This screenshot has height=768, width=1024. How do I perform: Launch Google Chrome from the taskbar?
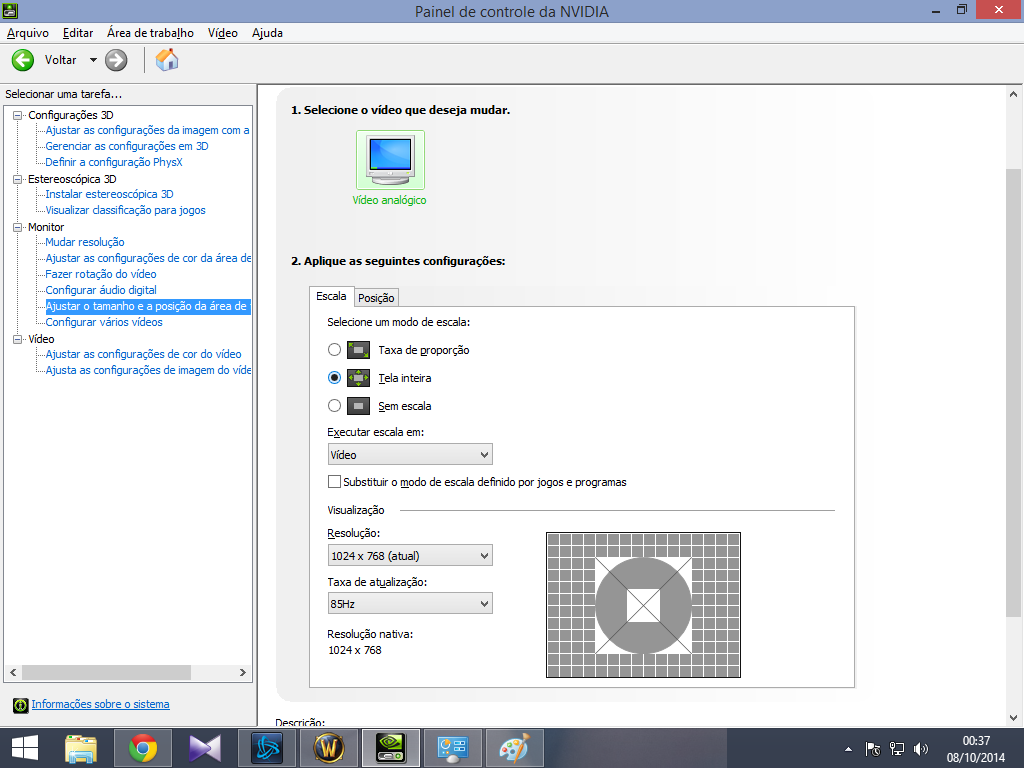click(x=143, y=748)
